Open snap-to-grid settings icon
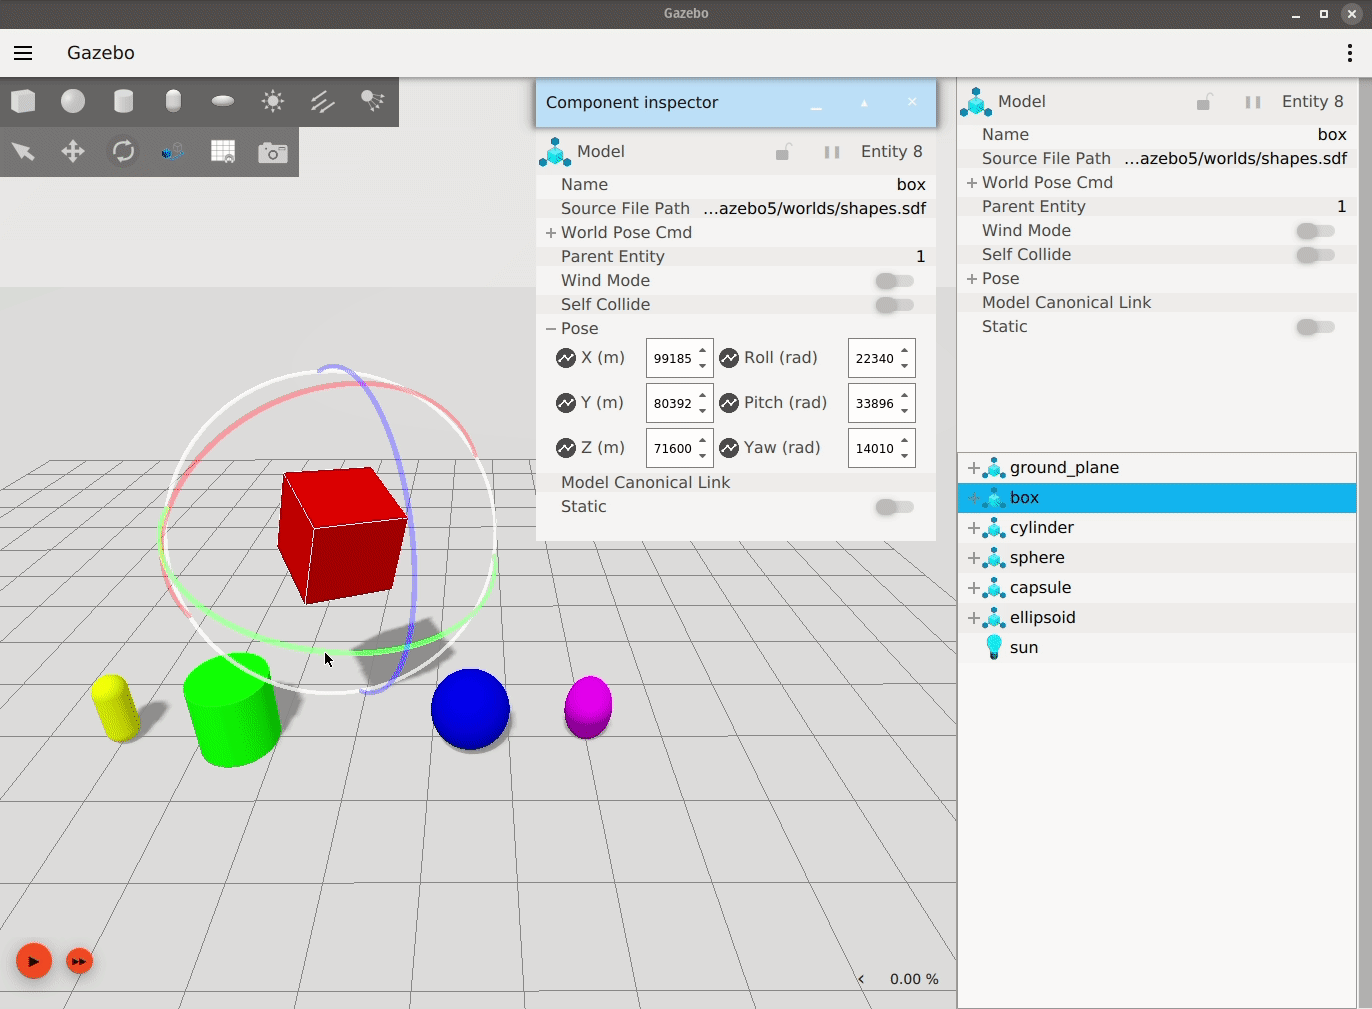 click(x=223, y=152)
